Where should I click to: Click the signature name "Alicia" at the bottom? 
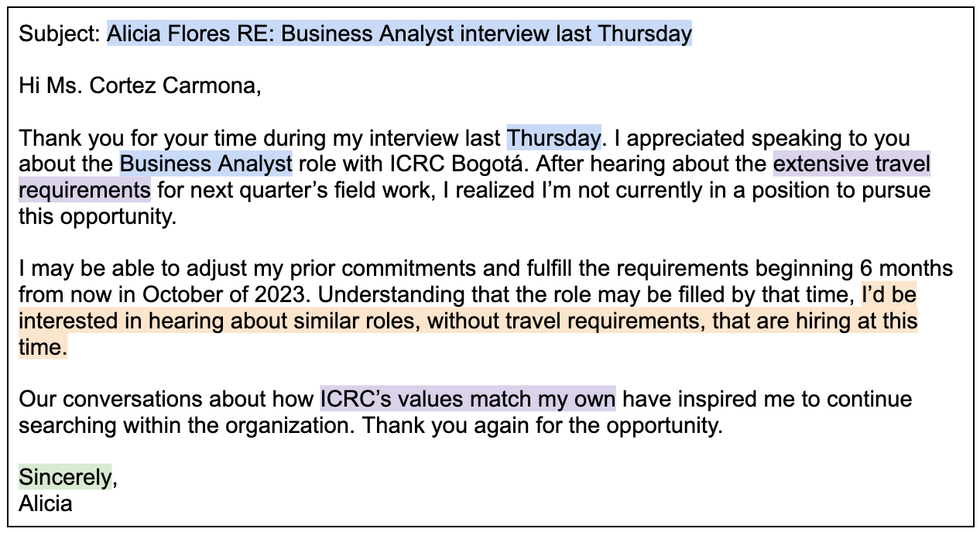tap(45, 503)
